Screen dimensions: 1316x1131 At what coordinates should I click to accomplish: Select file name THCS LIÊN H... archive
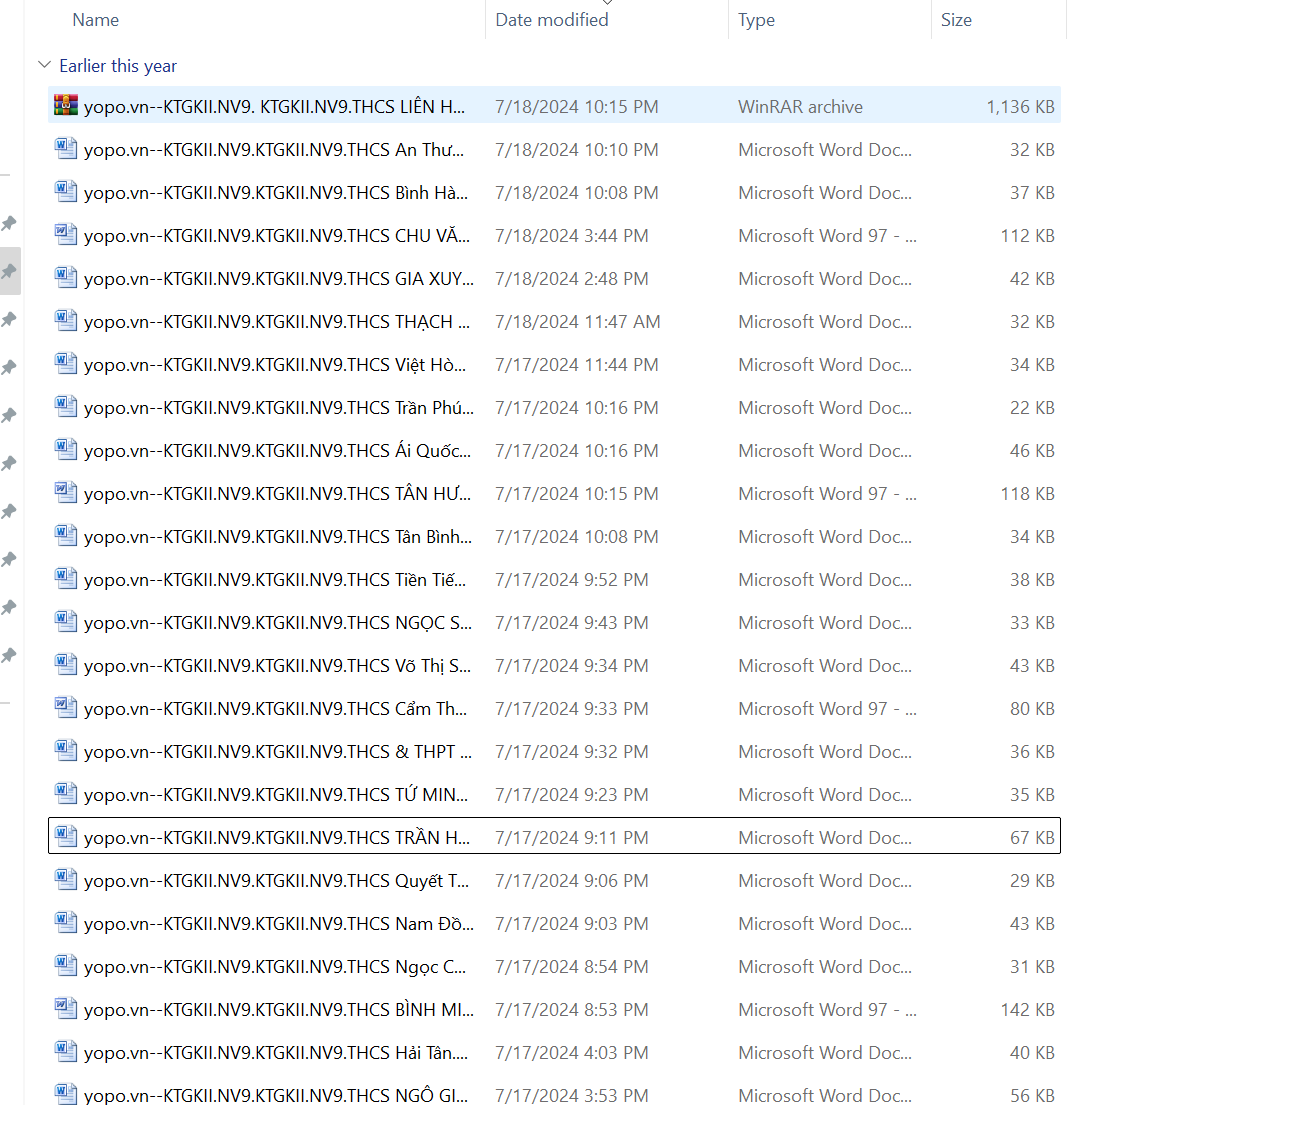tap(274, 107)
